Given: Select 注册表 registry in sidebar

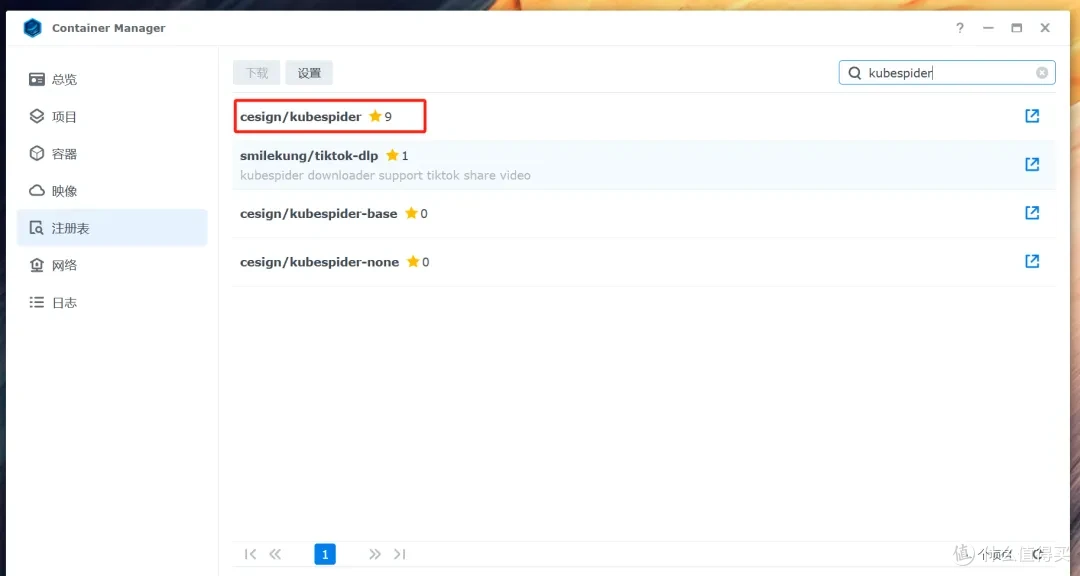Looking at the screenshot, I should coord(112,228).
